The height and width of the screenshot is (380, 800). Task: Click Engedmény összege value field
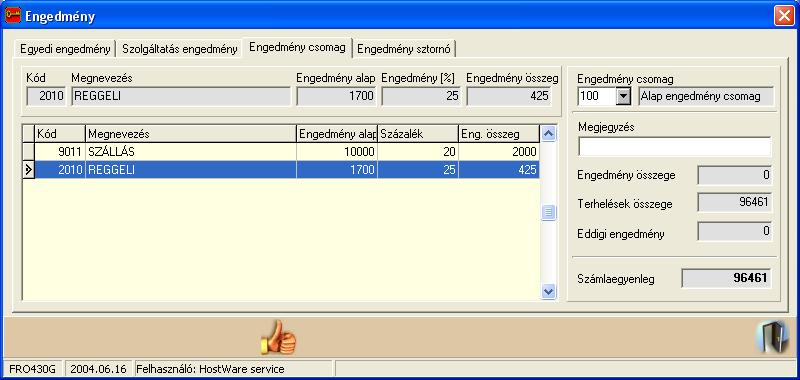tap(735, 175)
